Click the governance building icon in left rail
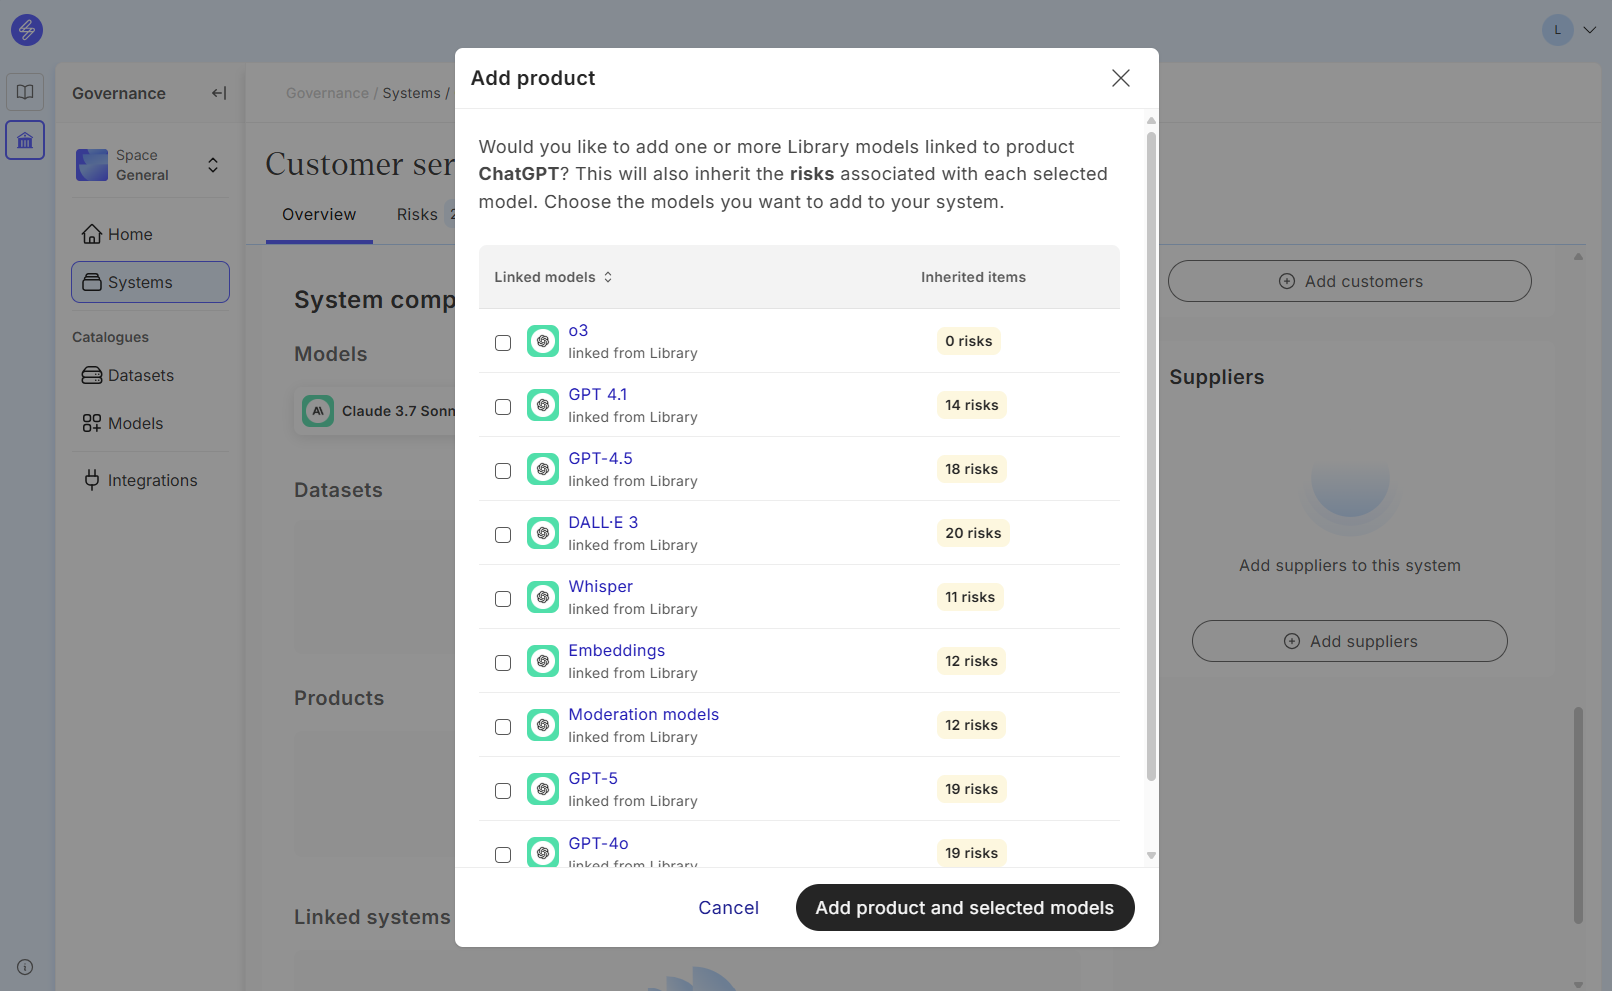 point(25,140)
